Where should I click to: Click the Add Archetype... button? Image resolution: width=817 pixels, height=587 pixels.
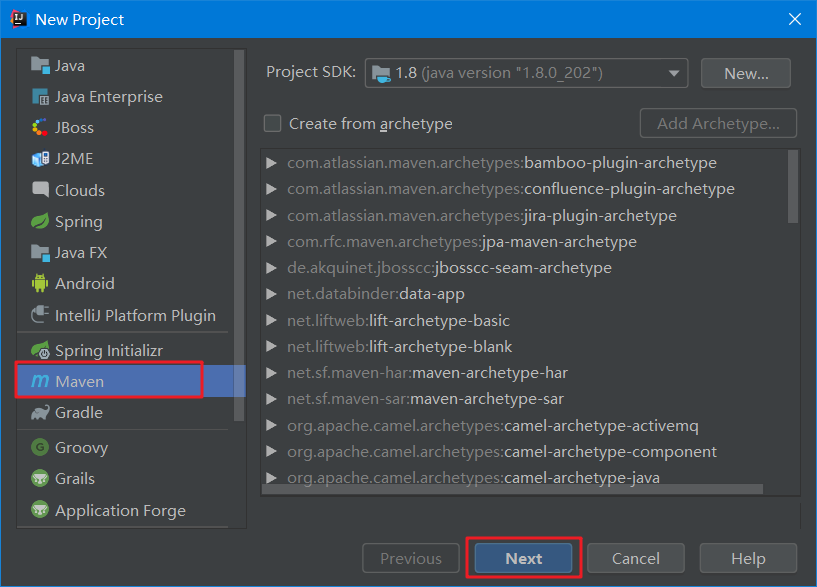tap(718, 123)
